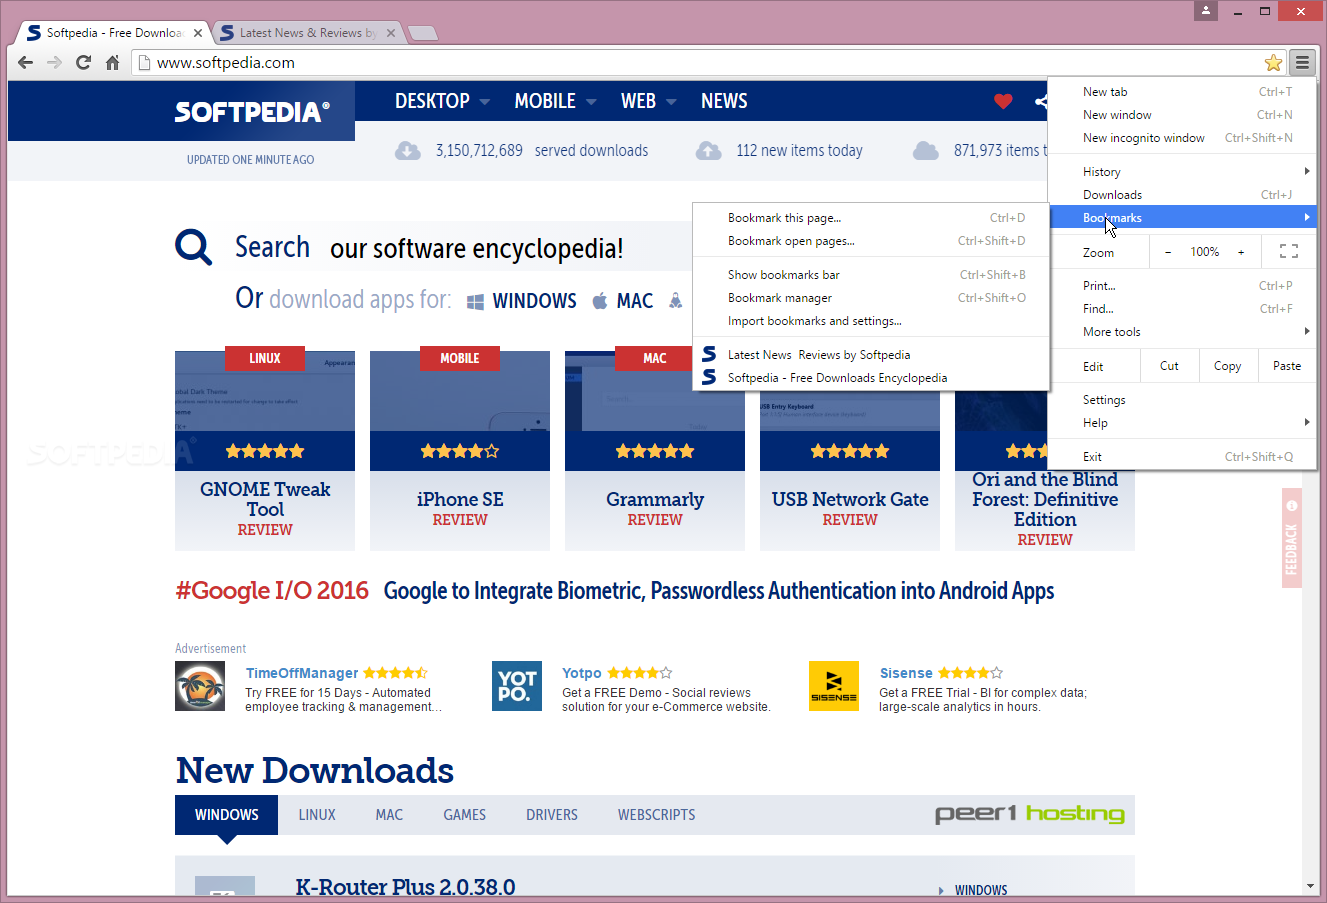Image resolution: width=1327 pixels, height=903 pixels.
Task: Select New tab from Chrome menu
Action: click(x=1182, y=92)
